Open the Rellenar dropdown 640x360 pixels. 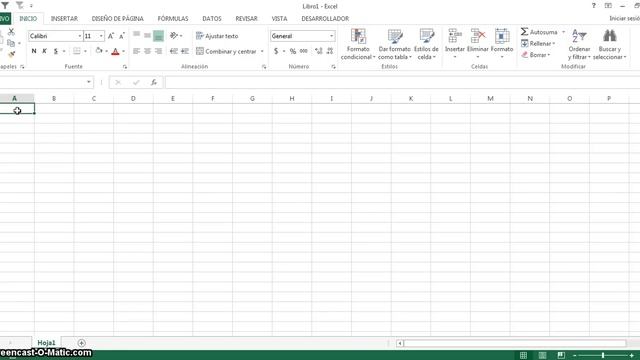coord(538,43)
